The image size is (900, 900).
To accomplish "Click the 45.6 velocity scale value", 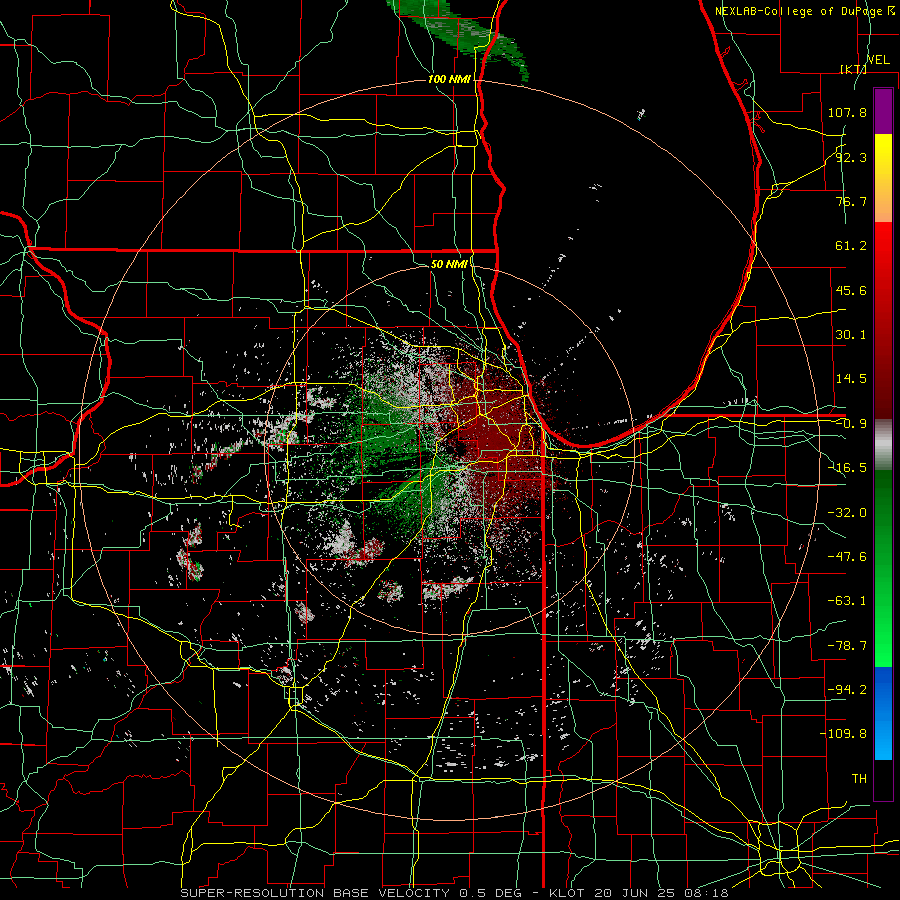I will [851, 290].
